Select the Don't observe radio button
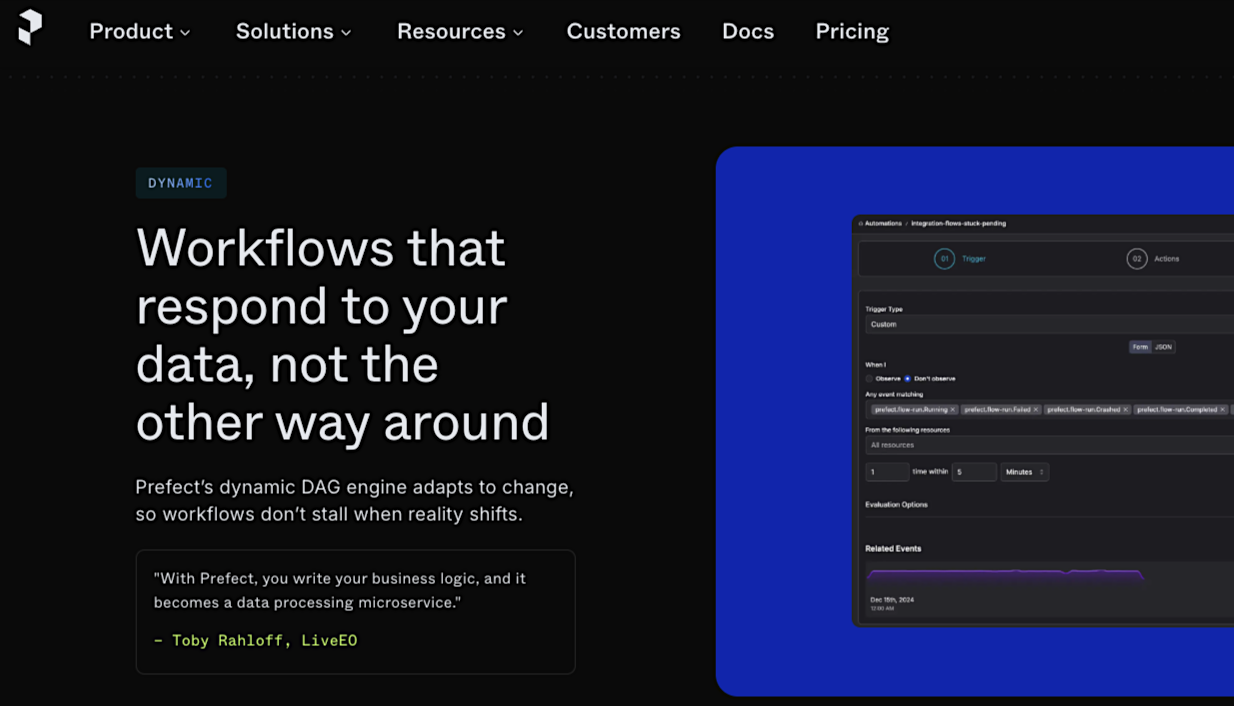This screenshot has height=706, width=1234. (x=907, y=379)
